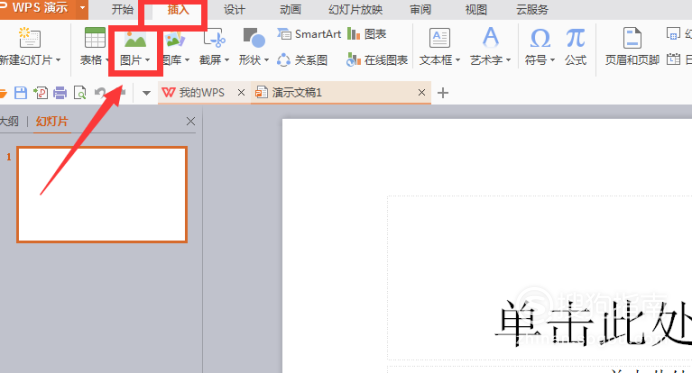This screenshot has height=373, width=692.
Task: Open the 云服务 ribbon tab
Action: (x=532, y=9)
